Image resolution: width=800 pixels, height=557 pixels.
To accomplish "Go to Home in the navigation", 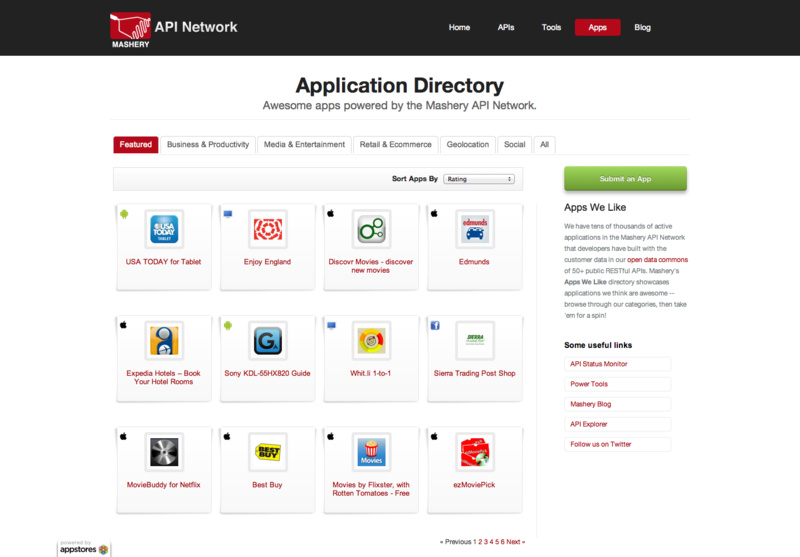I will click(459, 28).
